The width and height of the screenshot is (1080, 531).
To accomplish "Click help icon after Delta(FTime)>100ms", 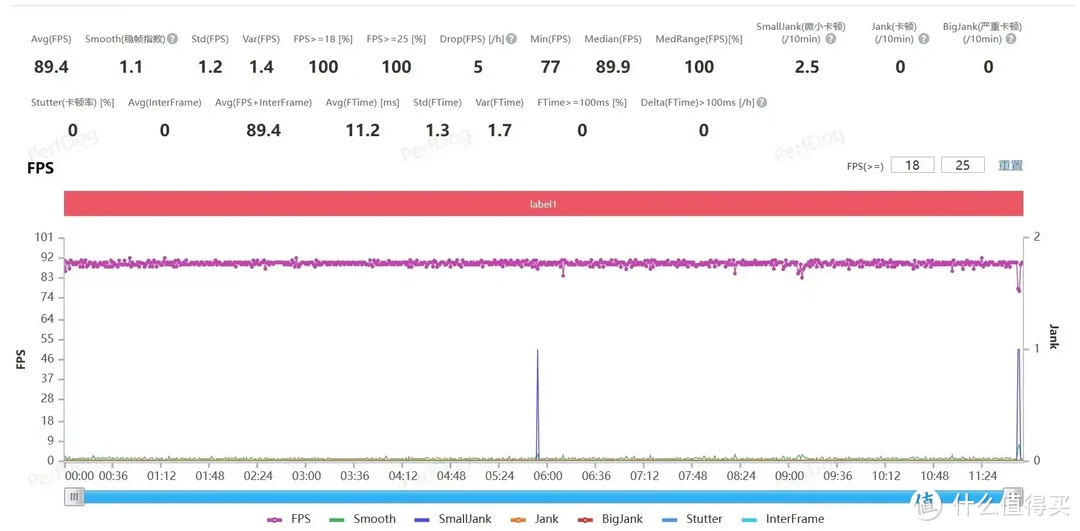I will (762, 102).
